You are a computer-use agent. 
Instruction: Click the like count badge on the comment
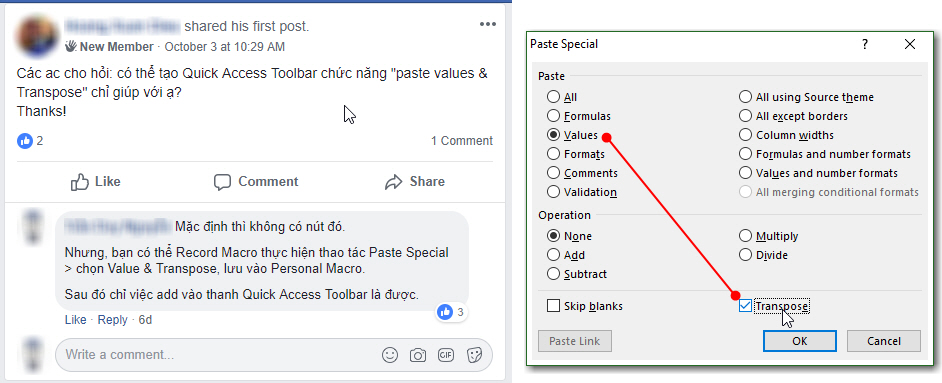click(451, 312)
